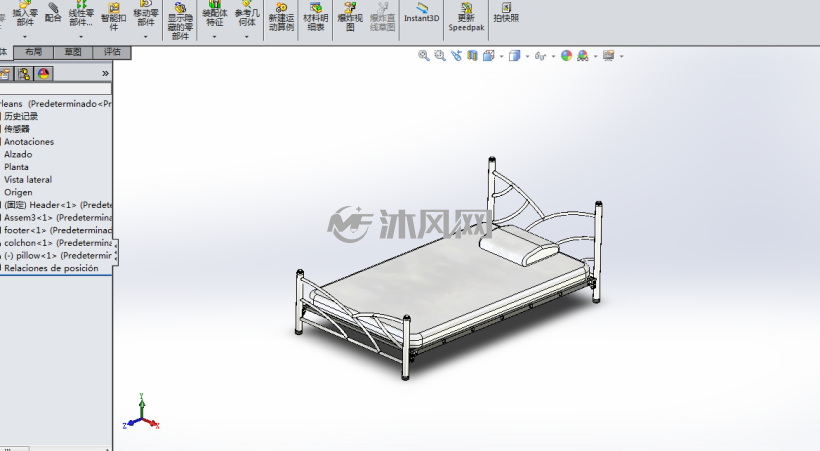Switch to the 草图 (Sketch) tab
820x451 pixels.
73,52
